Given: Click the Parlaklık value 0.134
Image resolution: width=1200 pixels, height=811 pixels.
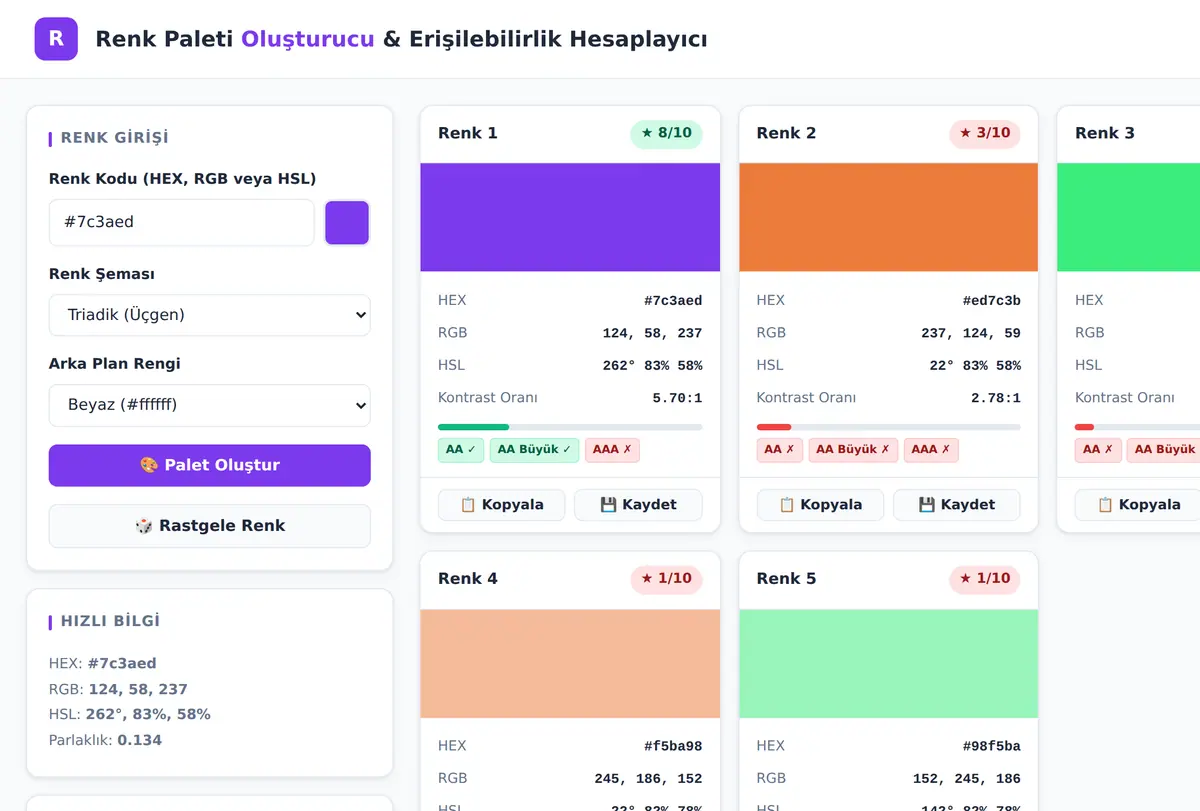Looking at the screenshot, I should click(139, 741).
